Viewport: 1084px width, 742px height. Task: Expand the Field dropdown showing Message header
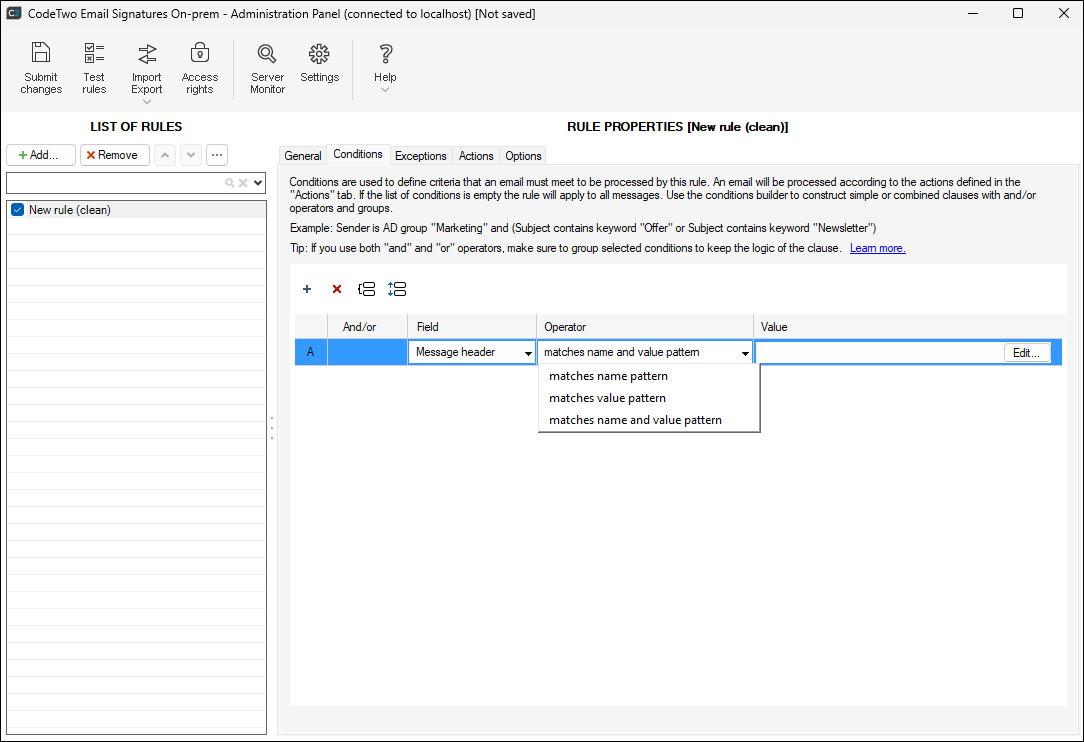tap(528, 353)
